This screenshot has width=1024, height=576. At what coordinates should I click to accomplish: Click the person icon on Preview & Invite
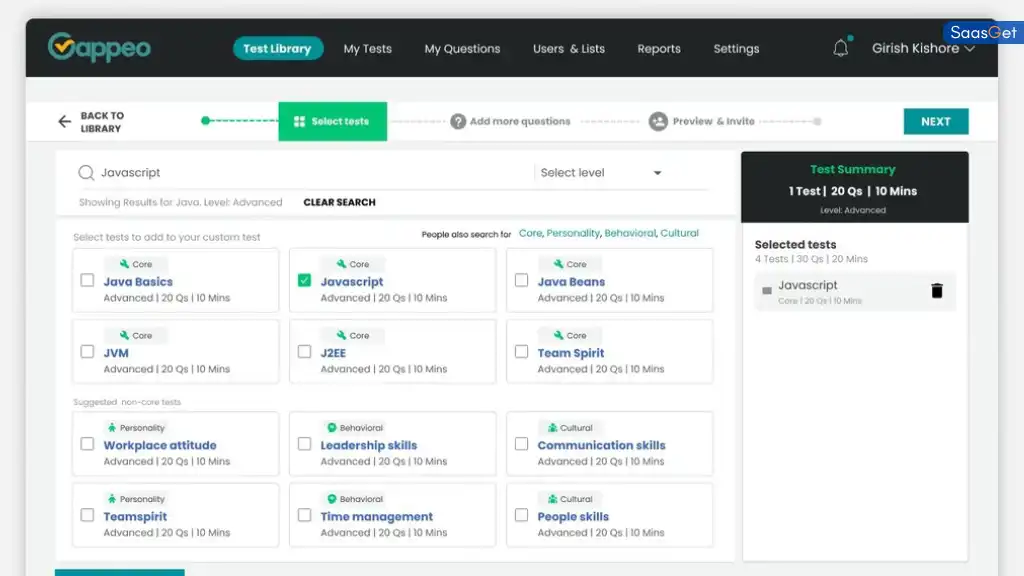(658, 120)
